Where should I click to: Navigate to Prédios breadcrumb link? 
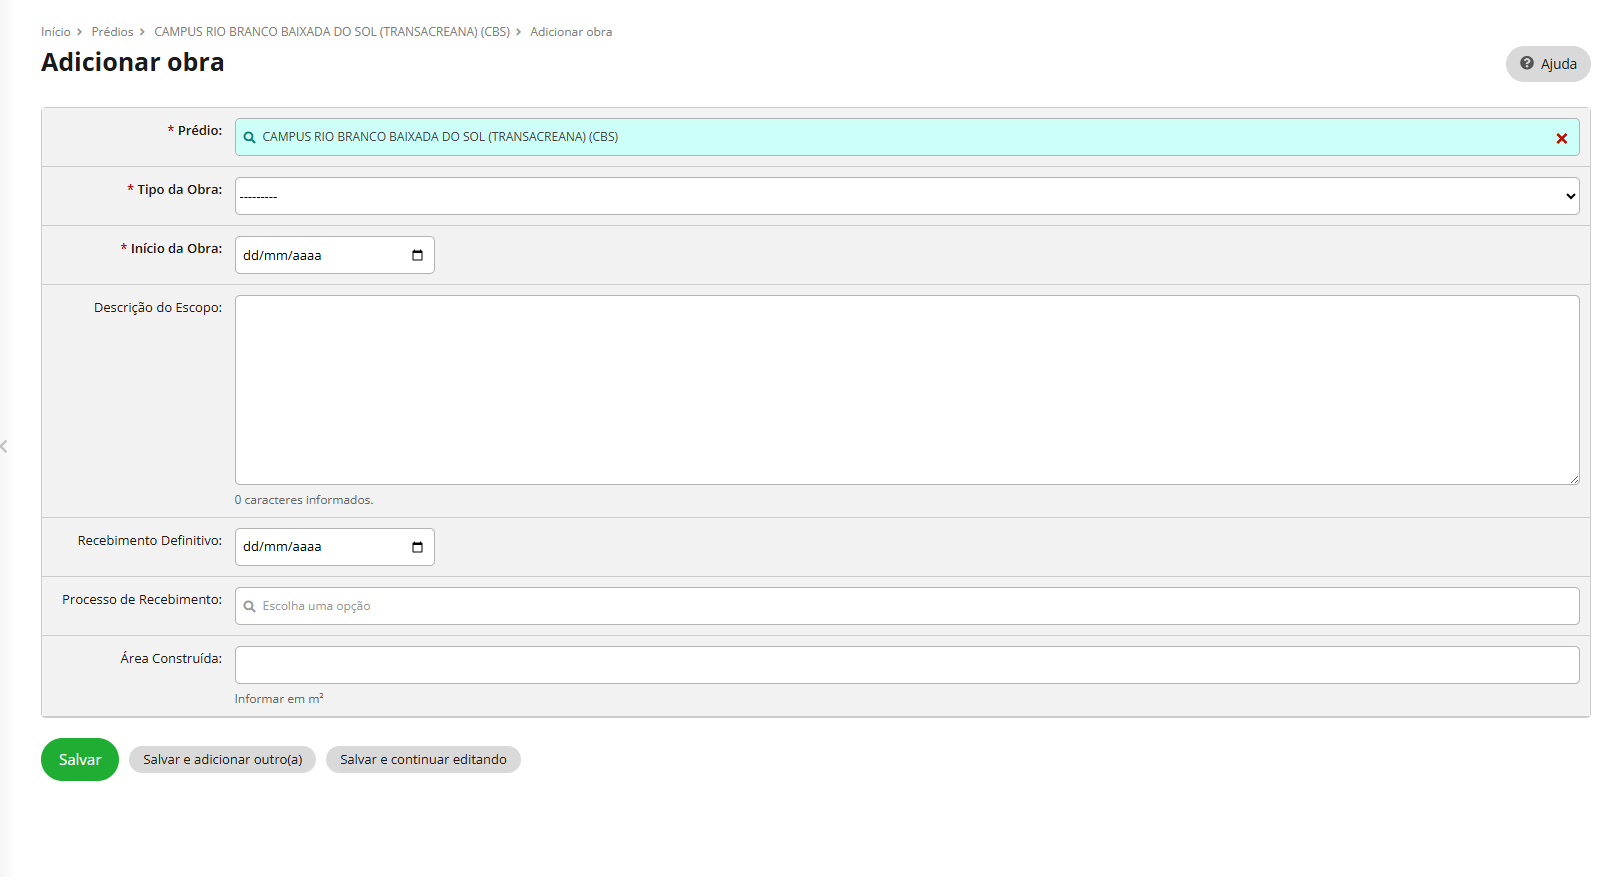coord(112,32)
